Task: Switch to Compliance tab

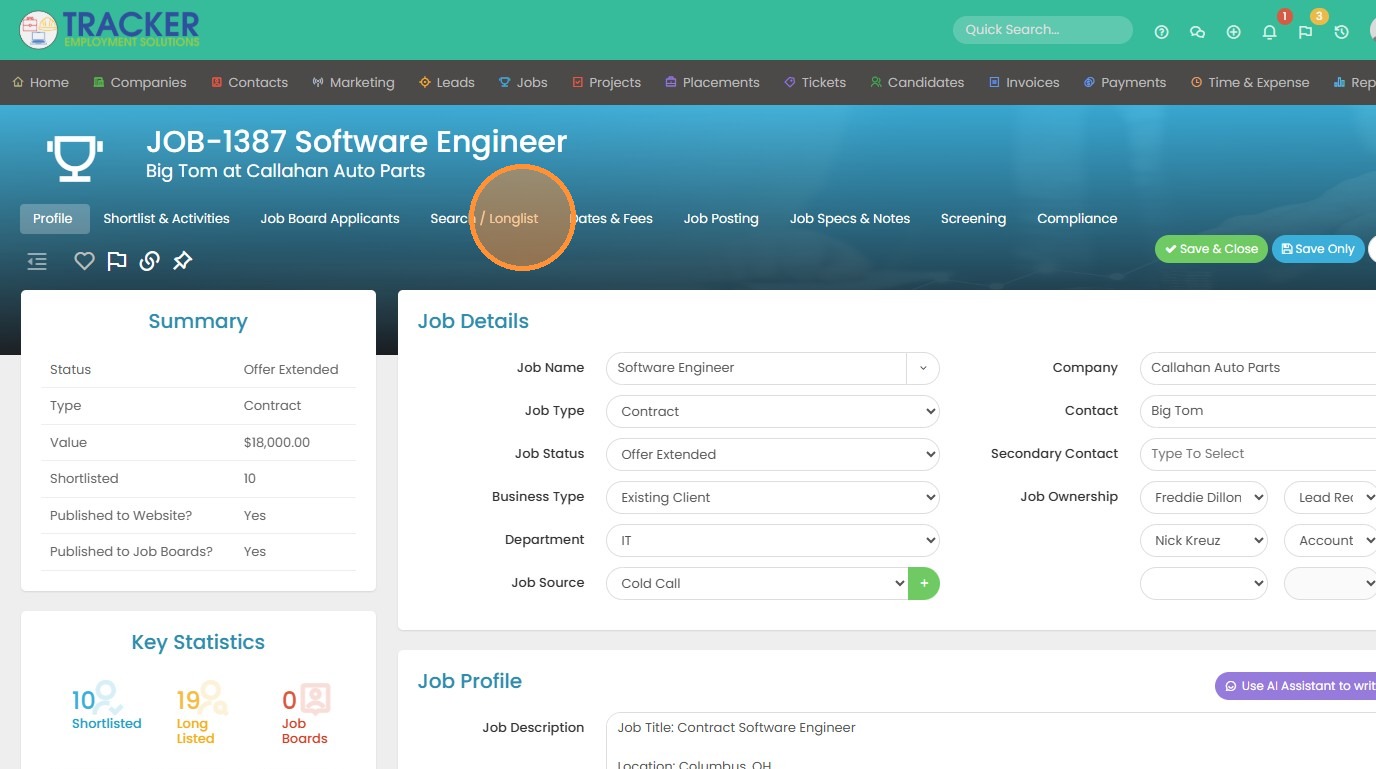Action: (1077, 218)
